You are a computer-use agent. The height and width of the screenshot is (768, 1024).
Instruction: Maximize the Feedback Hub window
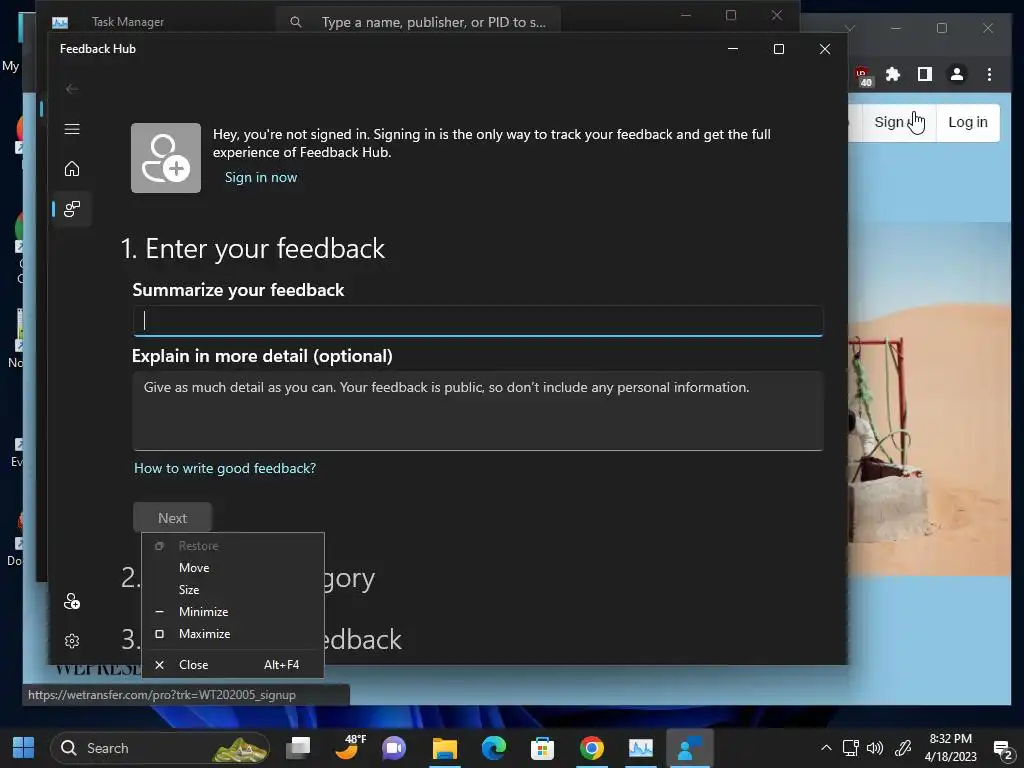tap(778, 49)
